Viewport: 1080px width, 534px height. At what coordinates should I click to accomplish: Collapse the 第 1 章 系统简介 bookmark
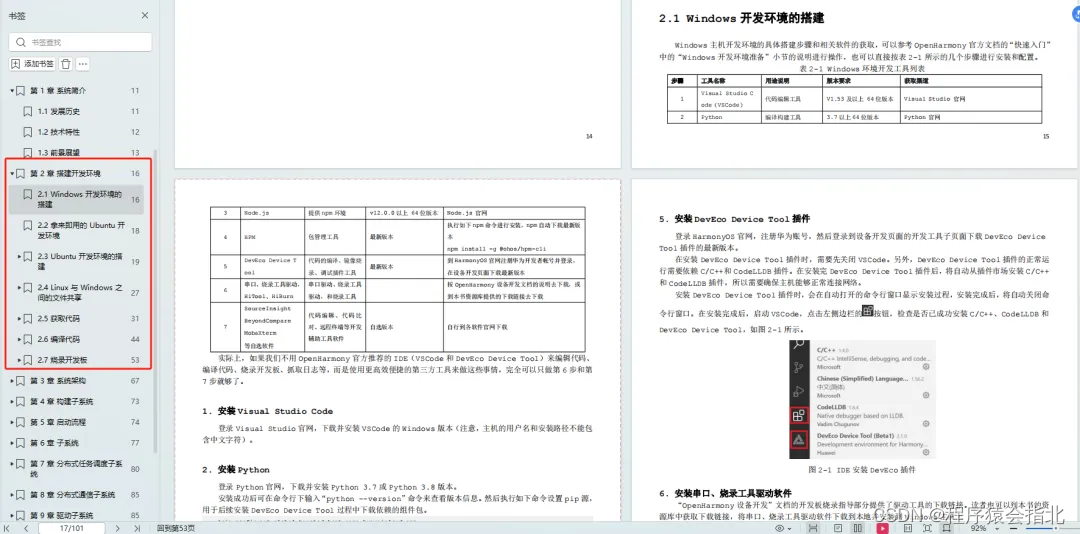[12, 91]
